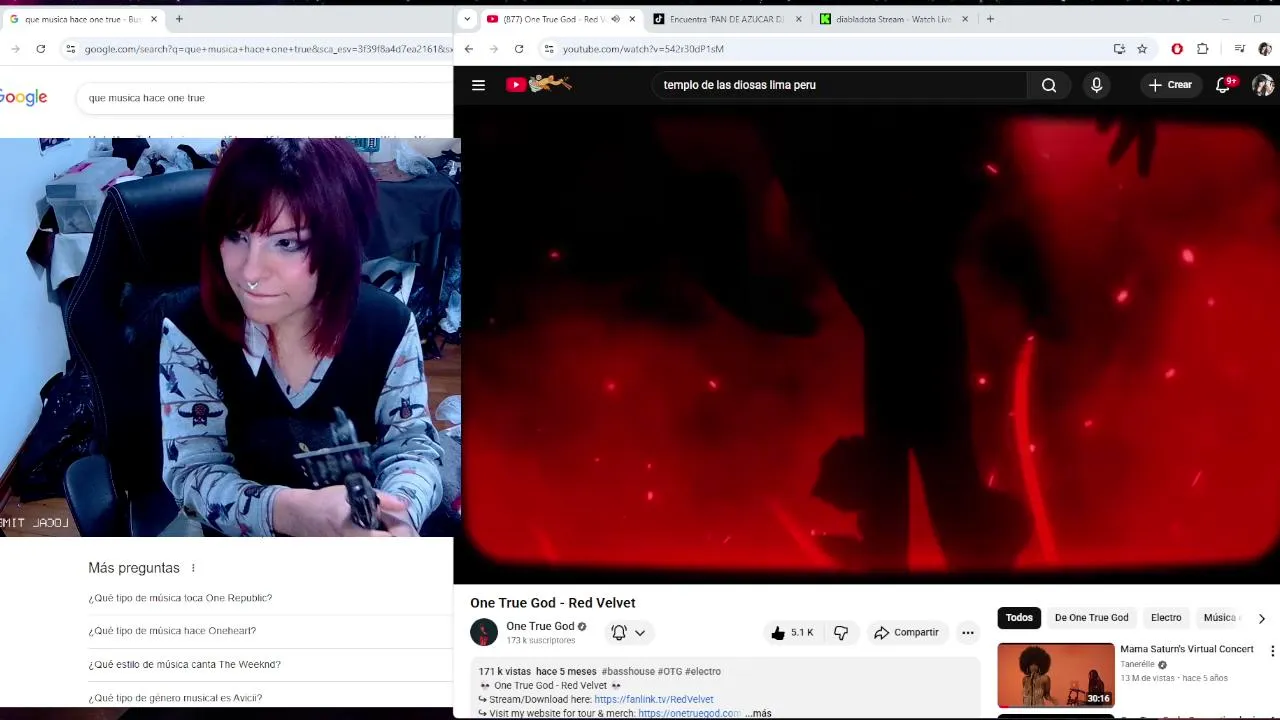Open options menu for Mama Saturn's video
Image resolution: width=1280 pixels, height=720 pixels.
(x=1272, y=651)
